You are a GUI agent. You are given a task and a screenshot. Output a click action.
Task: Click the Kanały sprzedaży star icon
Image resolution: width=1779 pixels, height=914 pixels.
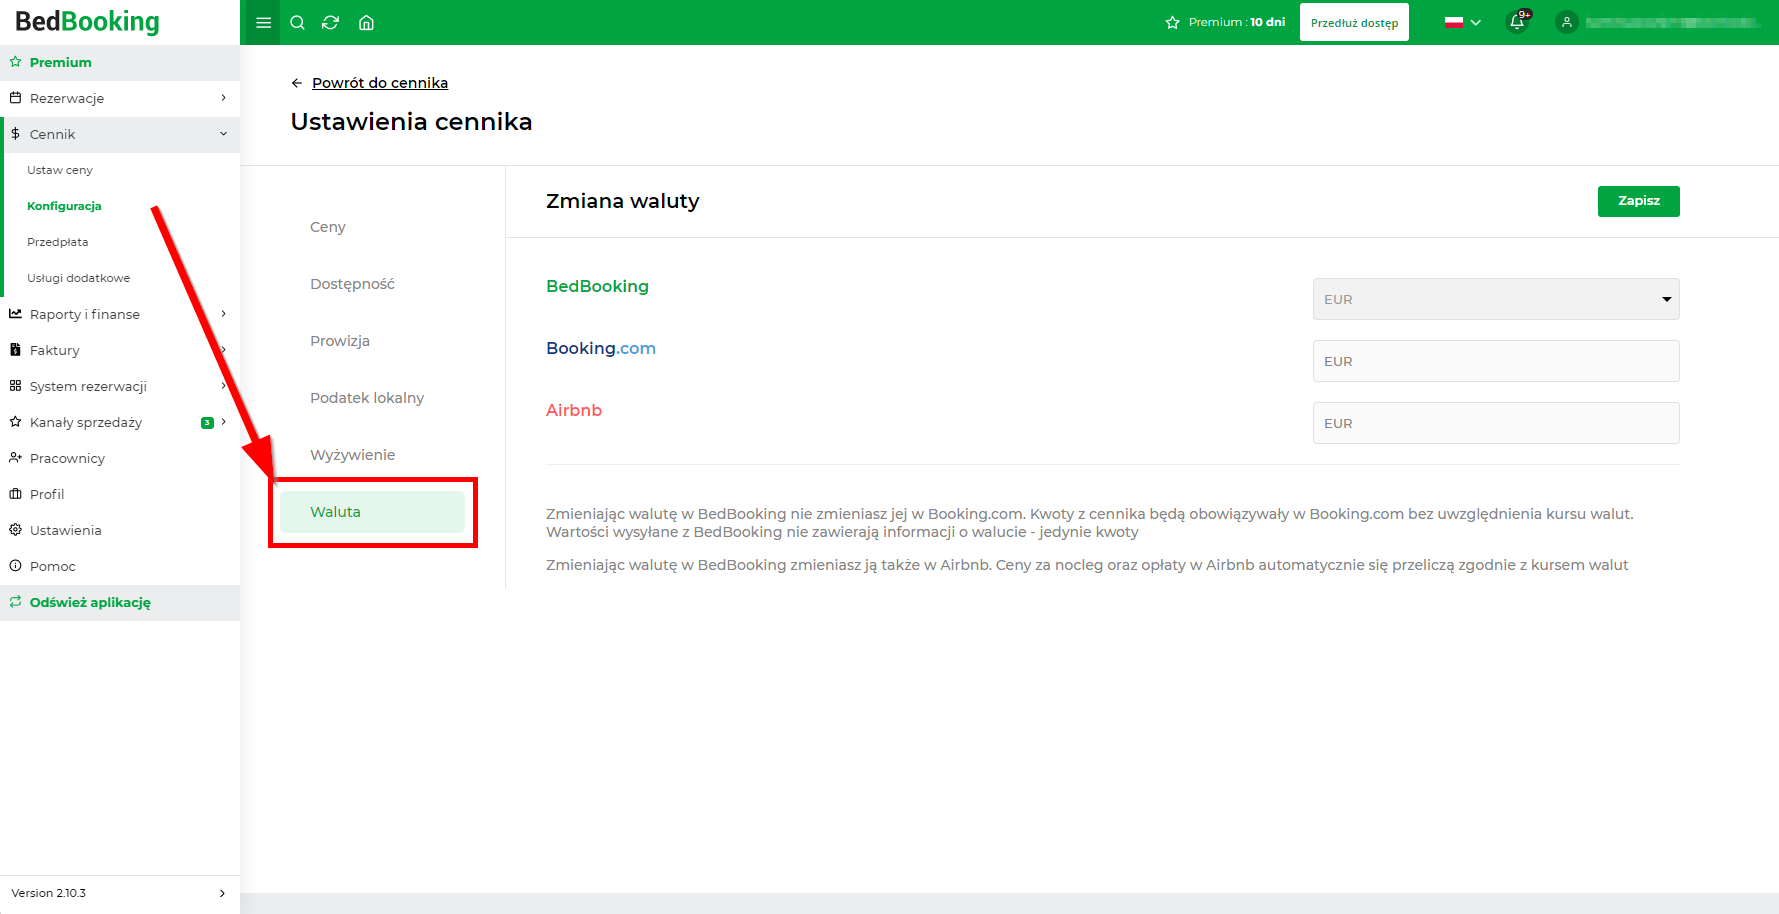pyautogui.click(x=15, y=422)
